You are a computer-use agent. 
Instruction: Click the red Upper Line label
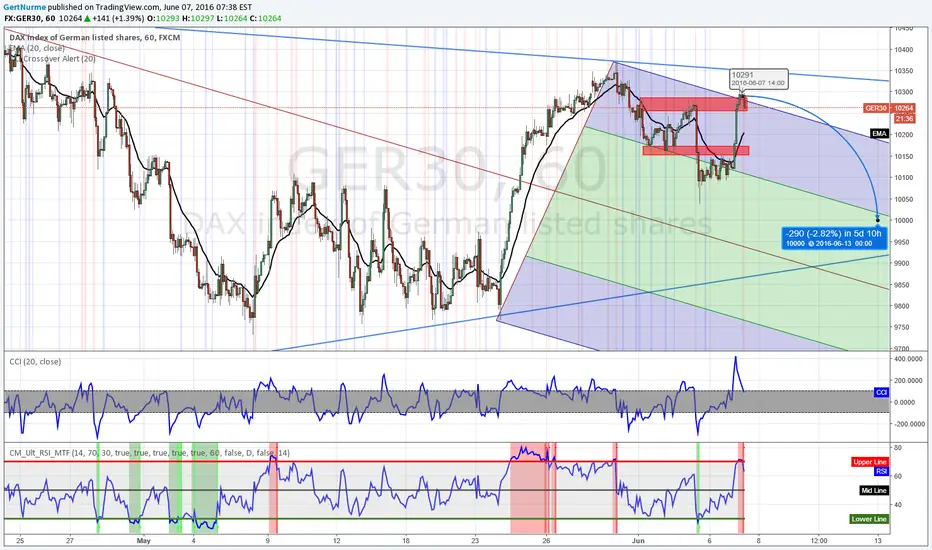[870, 462]
